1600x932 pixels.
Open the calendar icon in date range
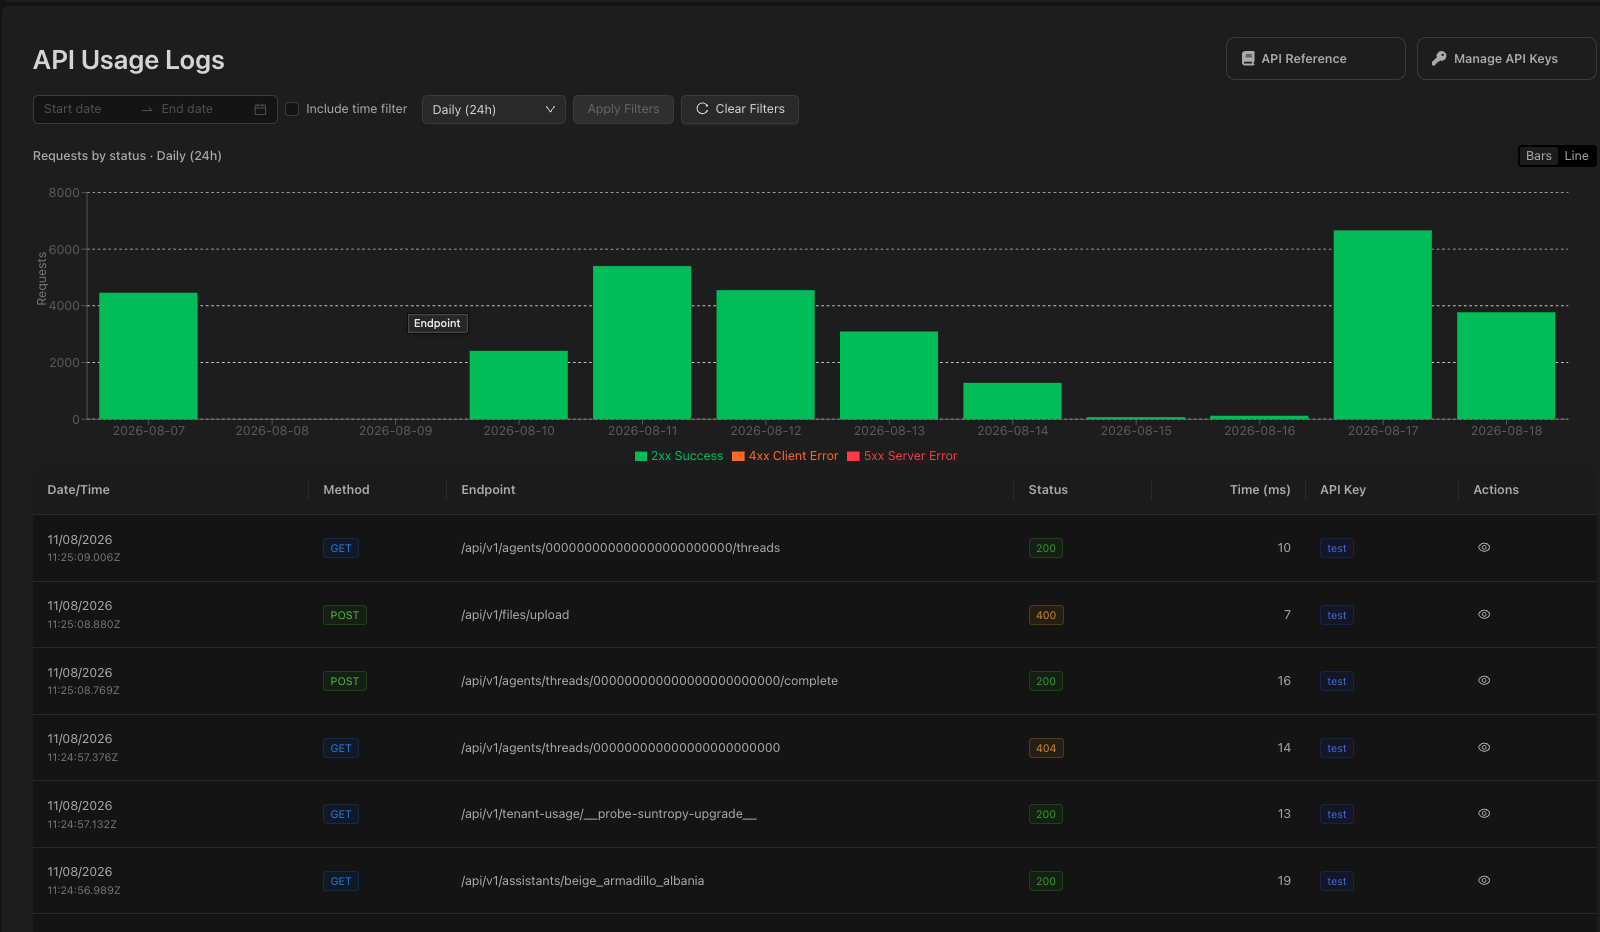[x=260, y=109]
